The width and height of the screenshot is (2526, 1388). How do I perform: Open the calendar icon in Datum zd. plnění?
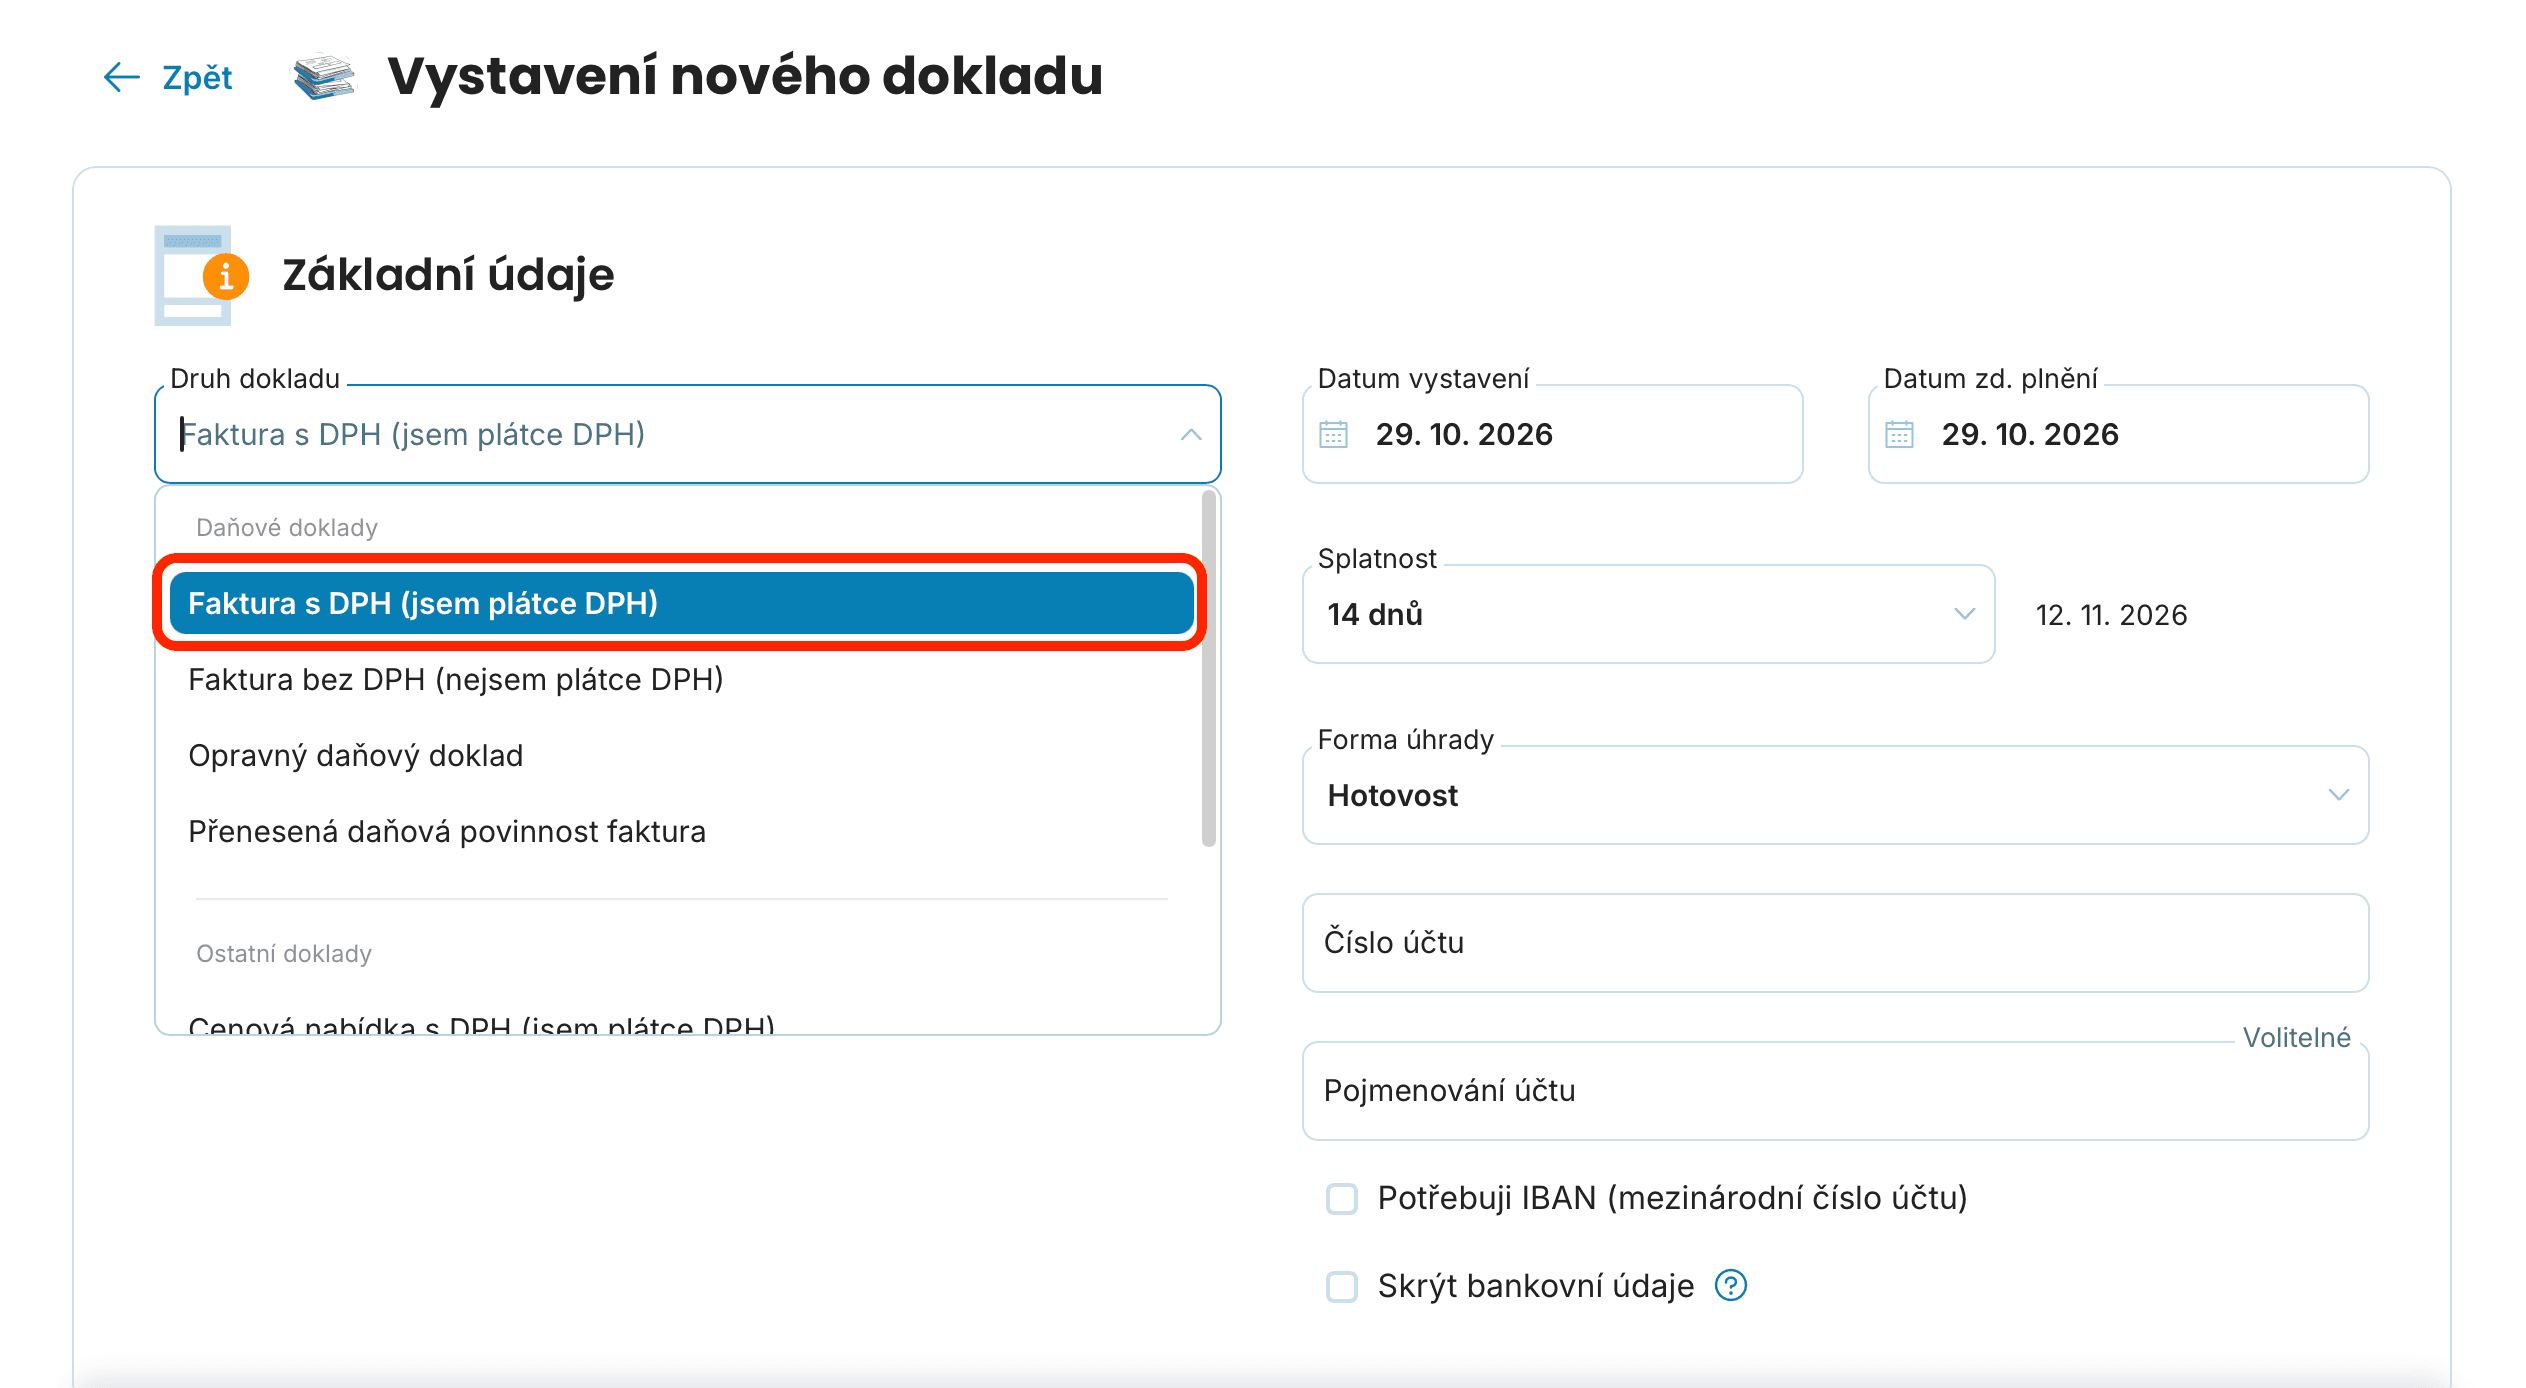pyautogui.click(x=1899, y=434)
